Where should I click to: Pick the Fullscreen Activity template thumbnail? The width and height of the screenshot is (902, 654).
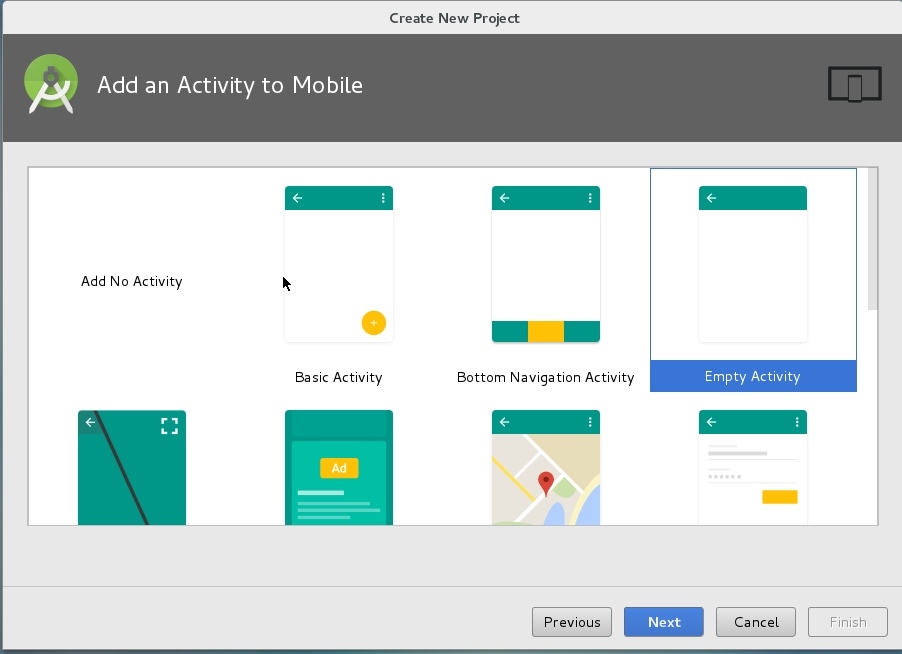(x=131, y=467)
